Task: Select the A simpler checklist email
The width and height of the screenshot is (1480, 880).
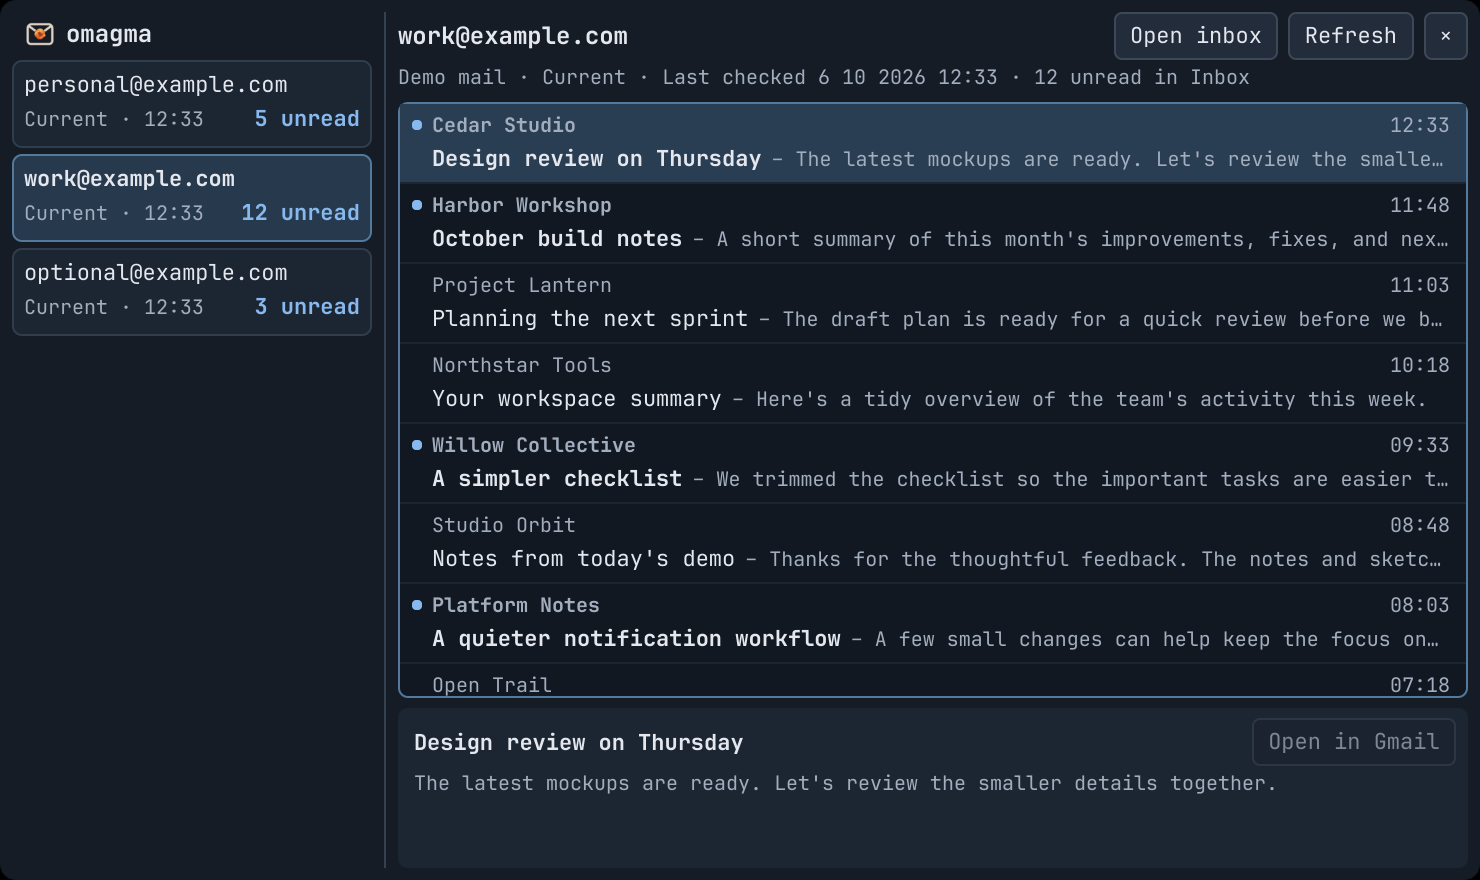Action: point(933,463)
